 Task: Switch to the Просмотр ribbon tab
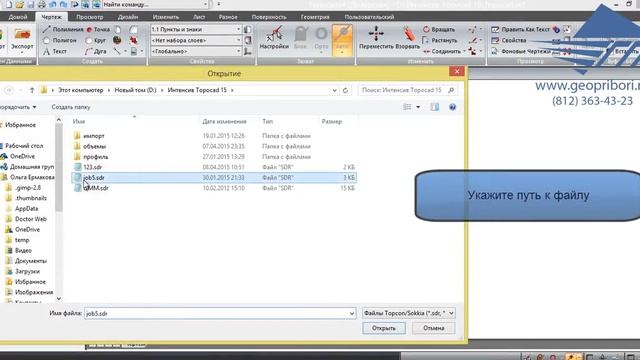tap(89, 17)
